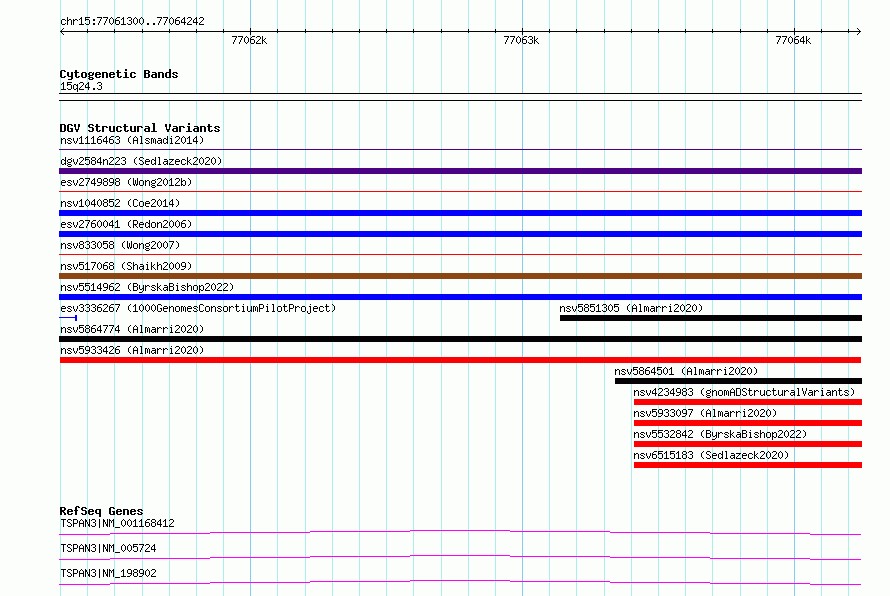
Task: Open variant dgv2584n223 (Sedlazeck2020) label
Action: pos(141,161)
